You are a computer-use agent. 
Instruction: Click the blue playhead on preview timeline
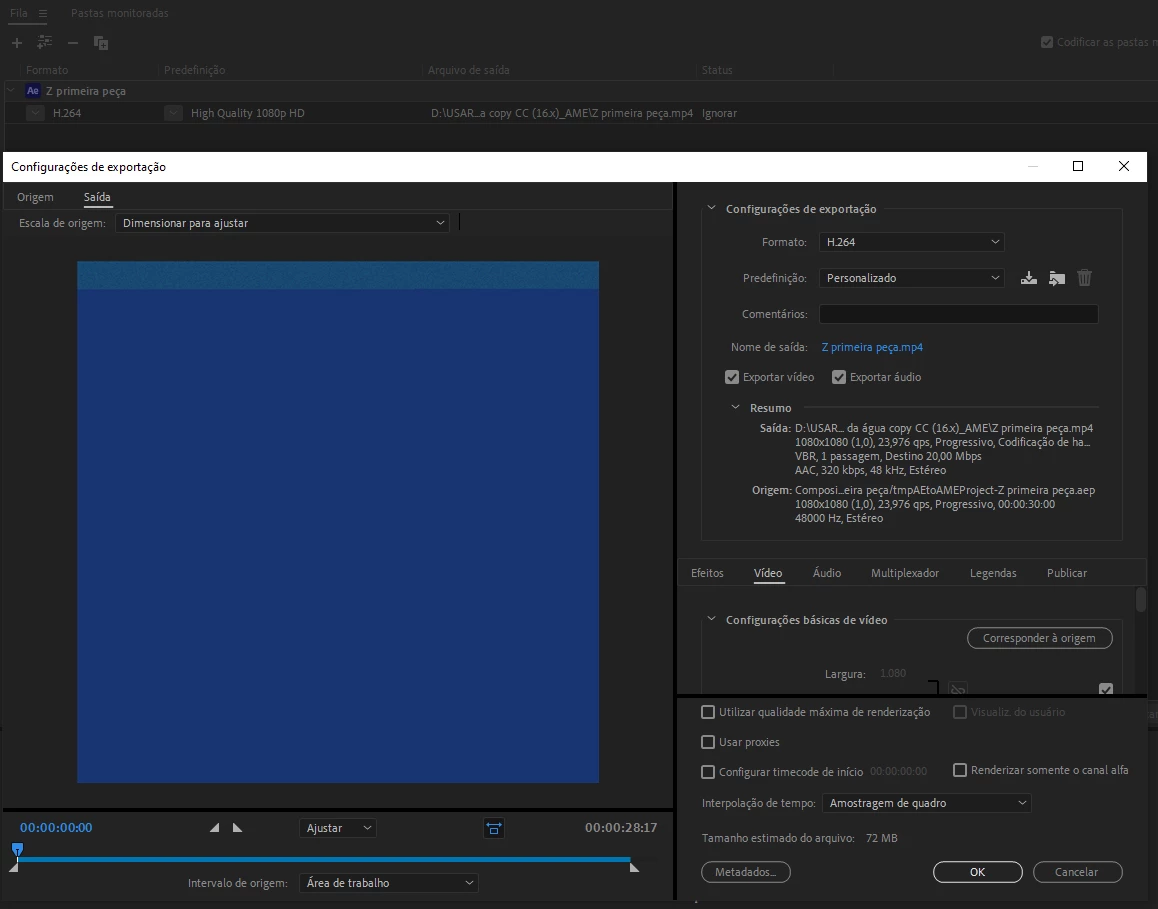[x=18, y=849]
